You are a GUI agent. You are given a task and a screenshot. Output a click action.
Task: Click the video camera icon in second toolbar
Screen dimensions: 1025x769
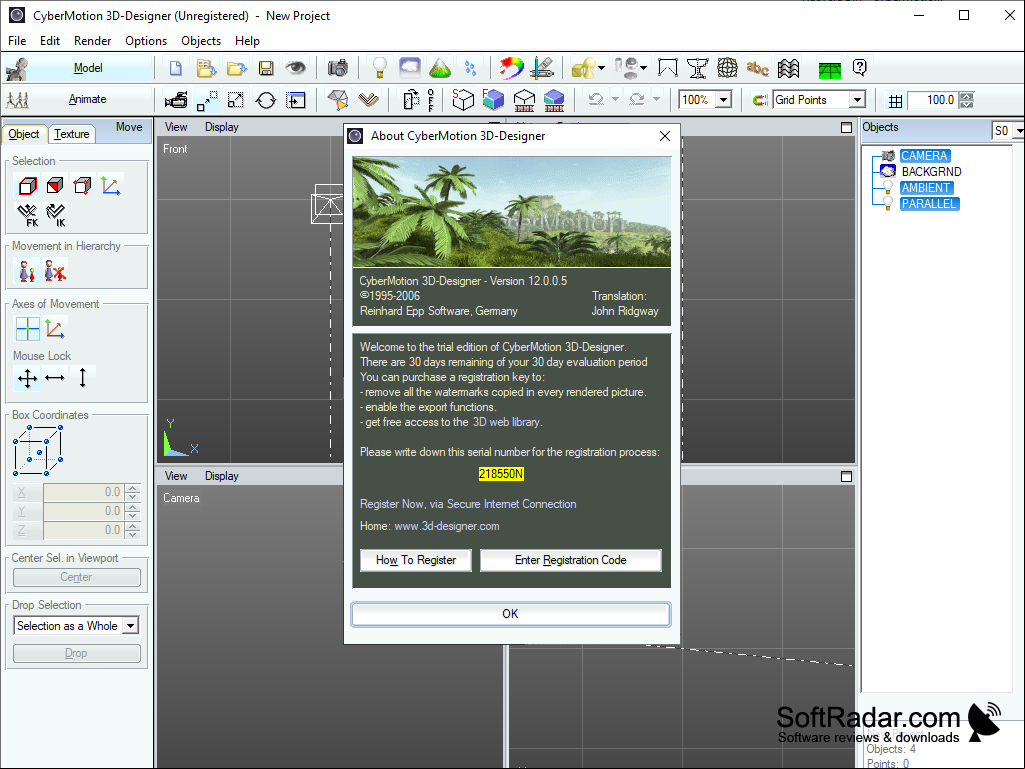tap(176, 100)
